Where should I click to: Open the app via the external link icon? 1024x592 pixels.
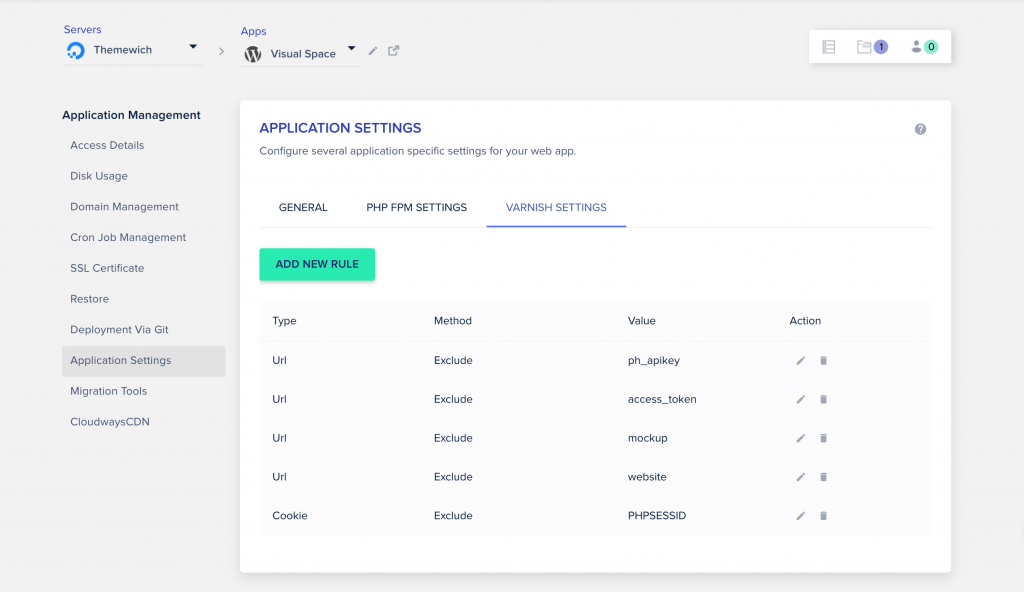point(392,49)
